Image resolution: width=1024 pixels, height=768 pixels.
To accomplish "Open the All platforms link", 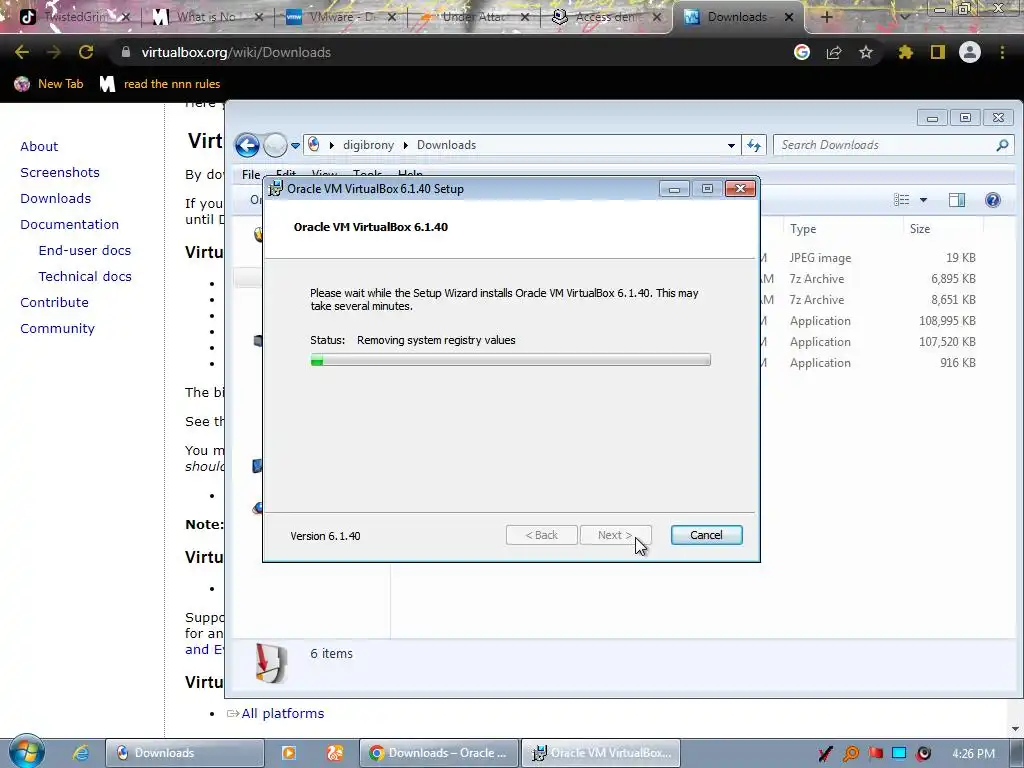I will coord(282,714).
